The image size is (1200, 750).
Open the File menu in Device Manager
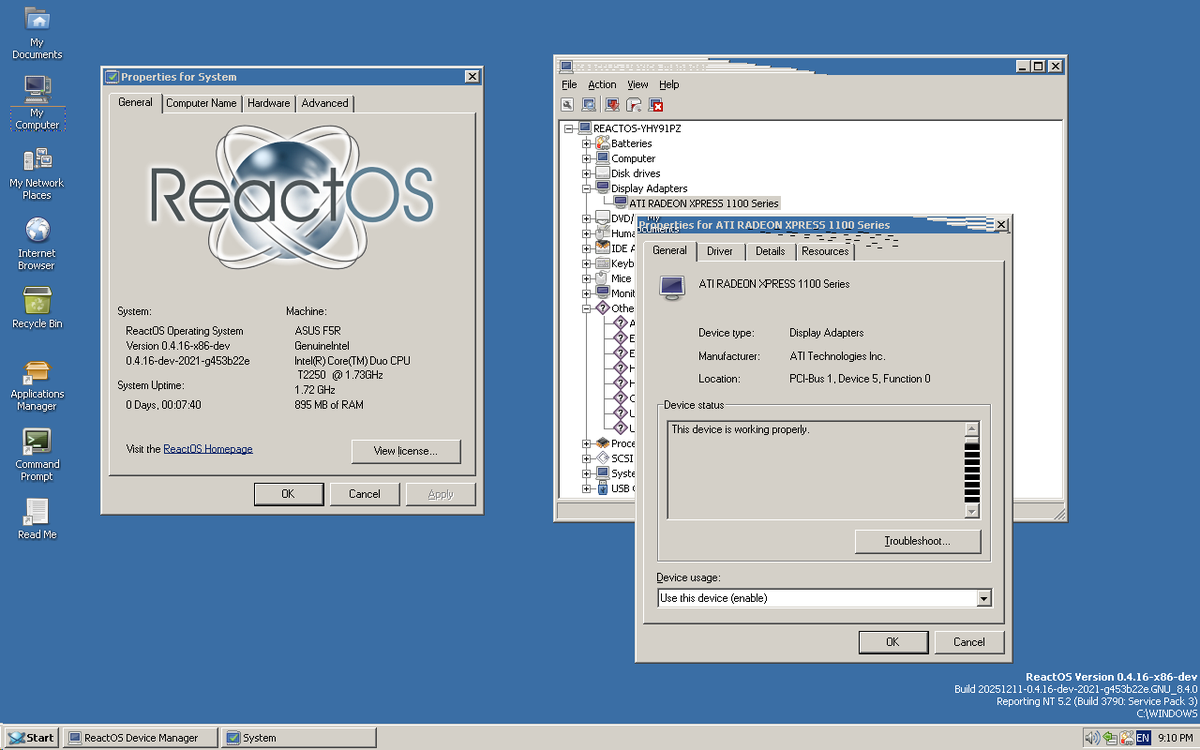[x=569, y=85]
